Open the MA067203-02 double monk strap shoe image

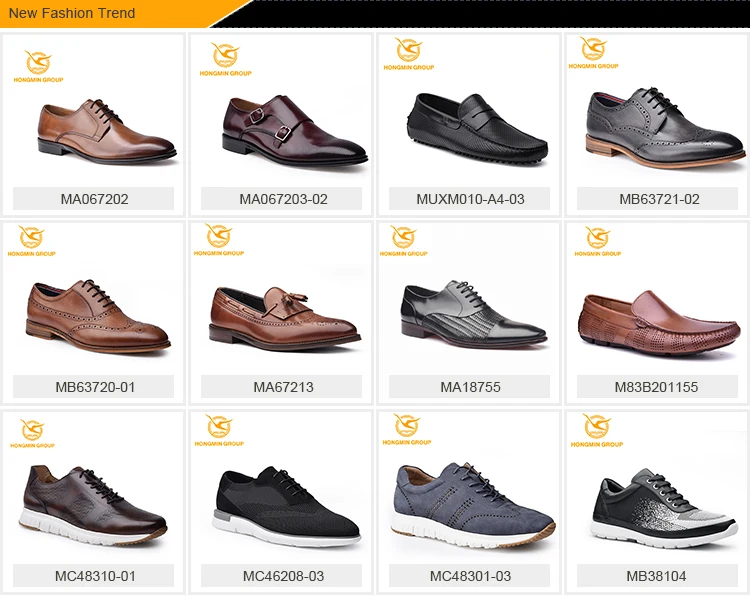tap(294, 131)
